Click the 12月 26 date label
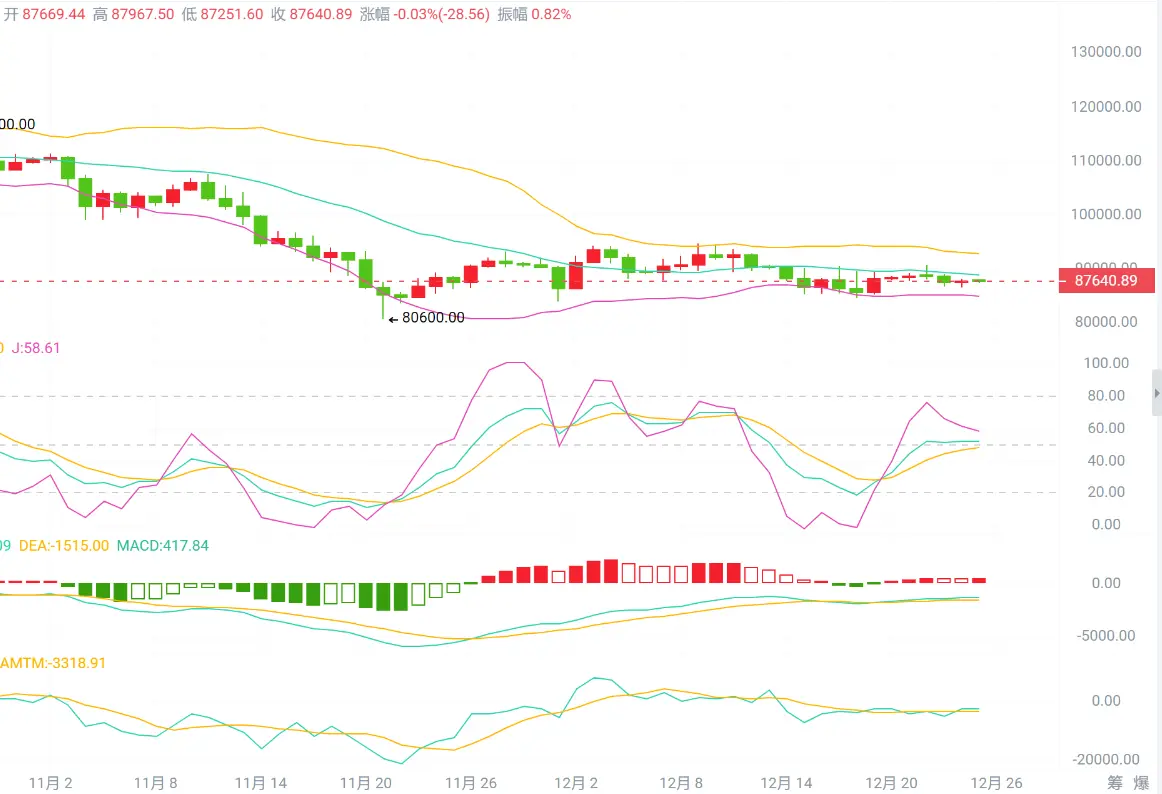The width and height of the screenshot is (1162, 794). (x=997, y=784)
